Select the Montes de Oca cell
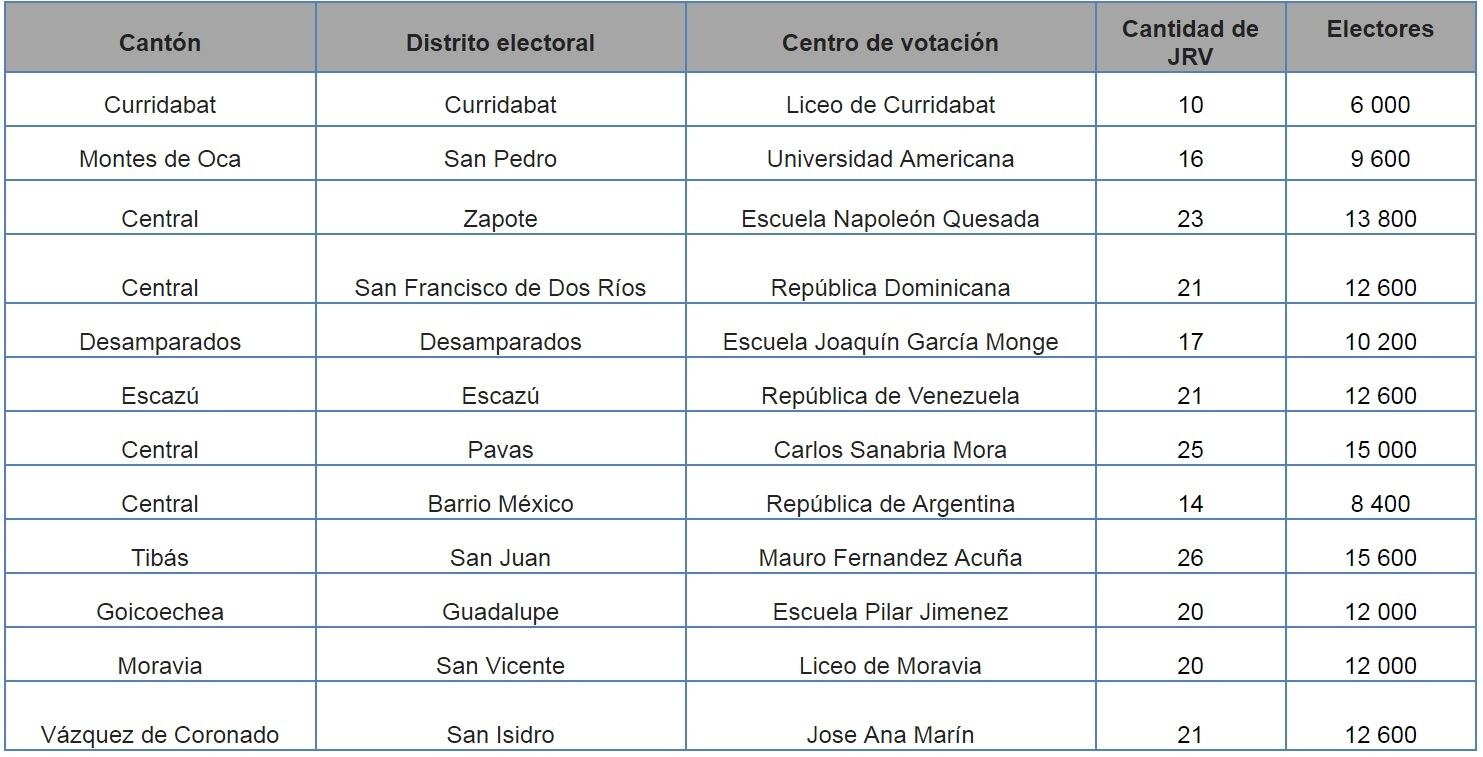 click(160, 159)
